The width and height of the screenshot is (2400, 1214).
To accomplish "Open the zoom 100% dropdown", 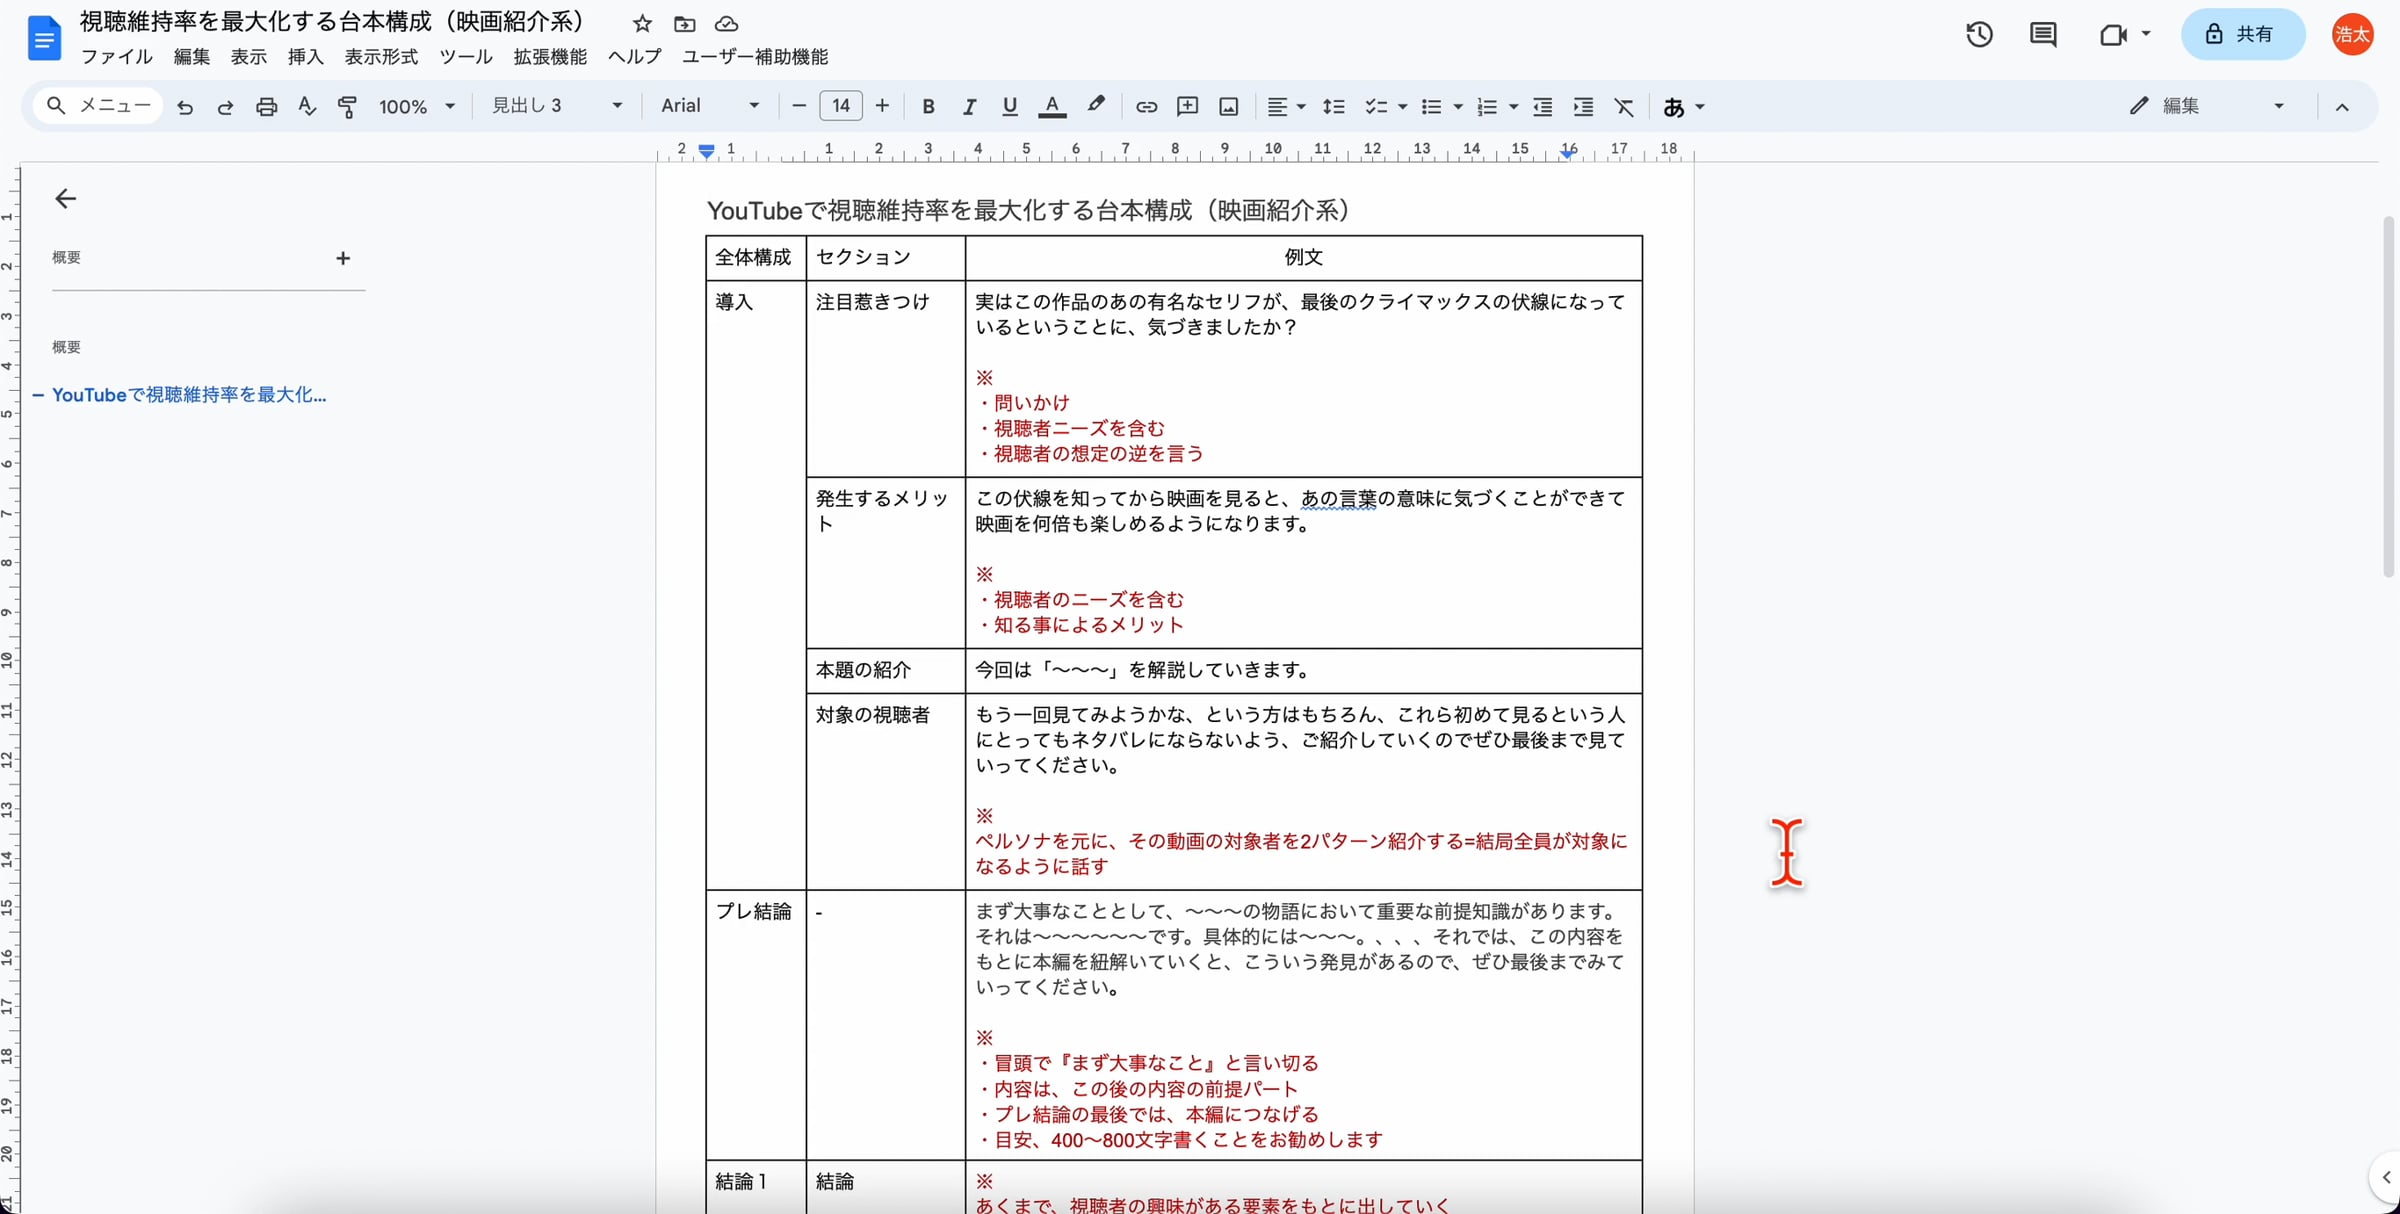I will (x=417, y=107).
